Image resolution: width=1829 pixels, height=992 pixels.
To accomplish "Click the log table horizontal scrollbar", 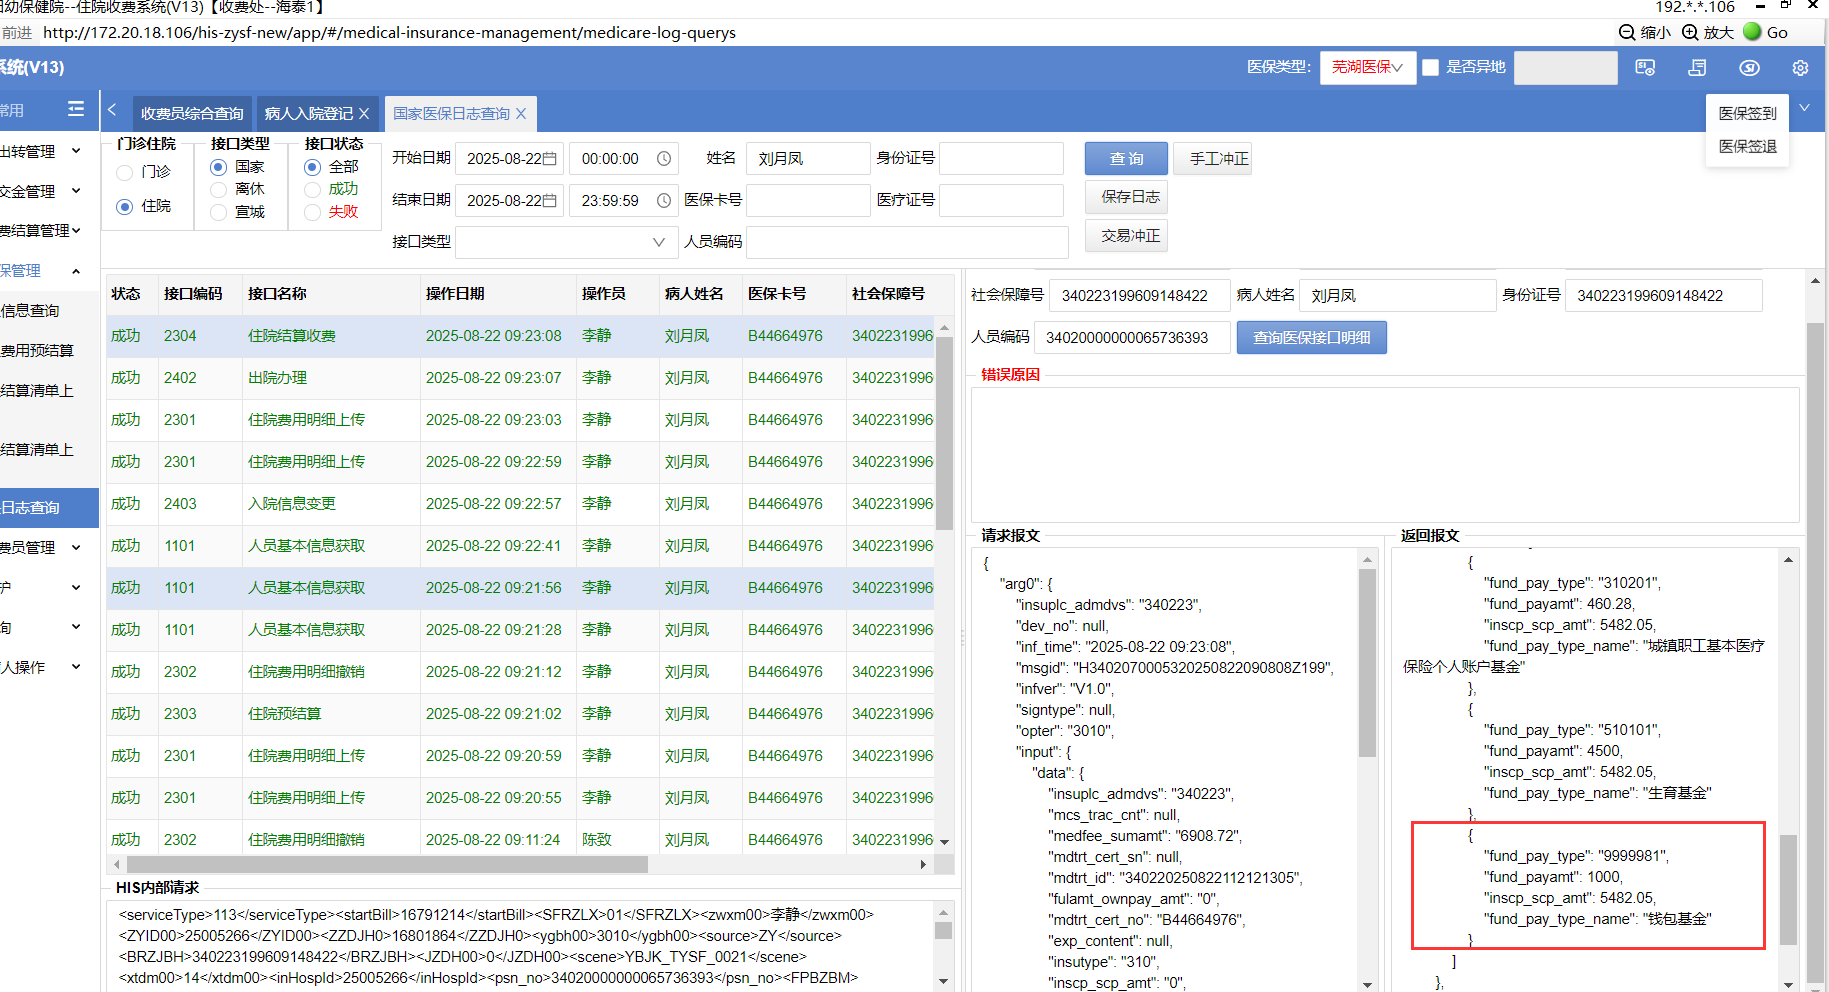I will pos(387,864).
